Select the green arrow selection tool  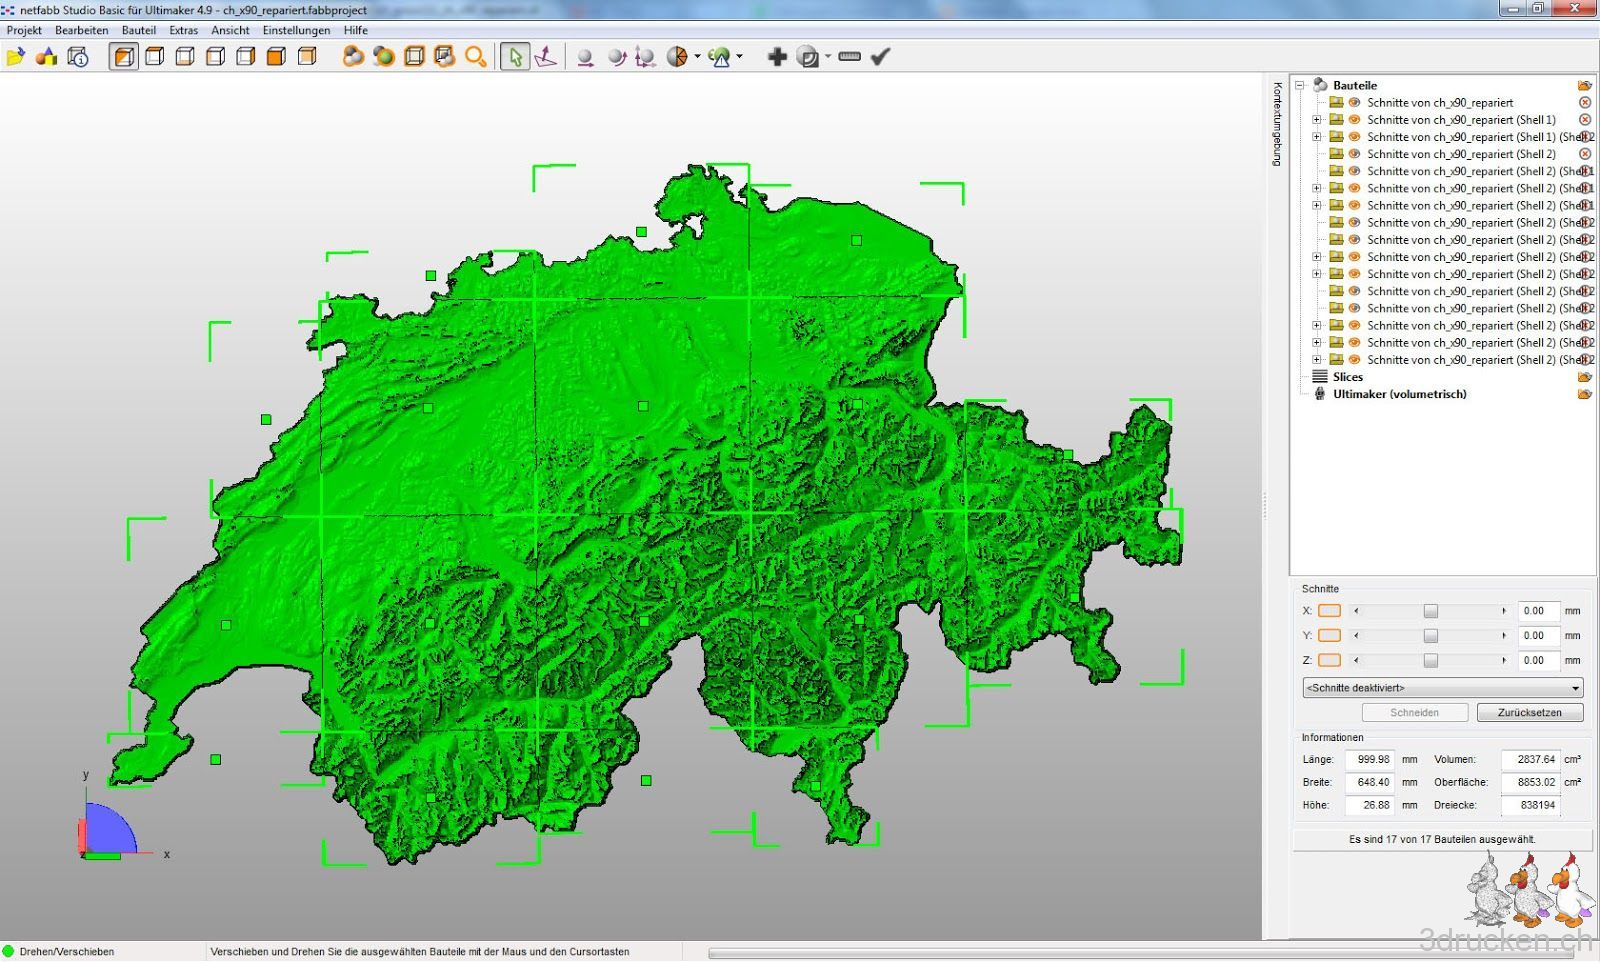click(x=515, y=57)
